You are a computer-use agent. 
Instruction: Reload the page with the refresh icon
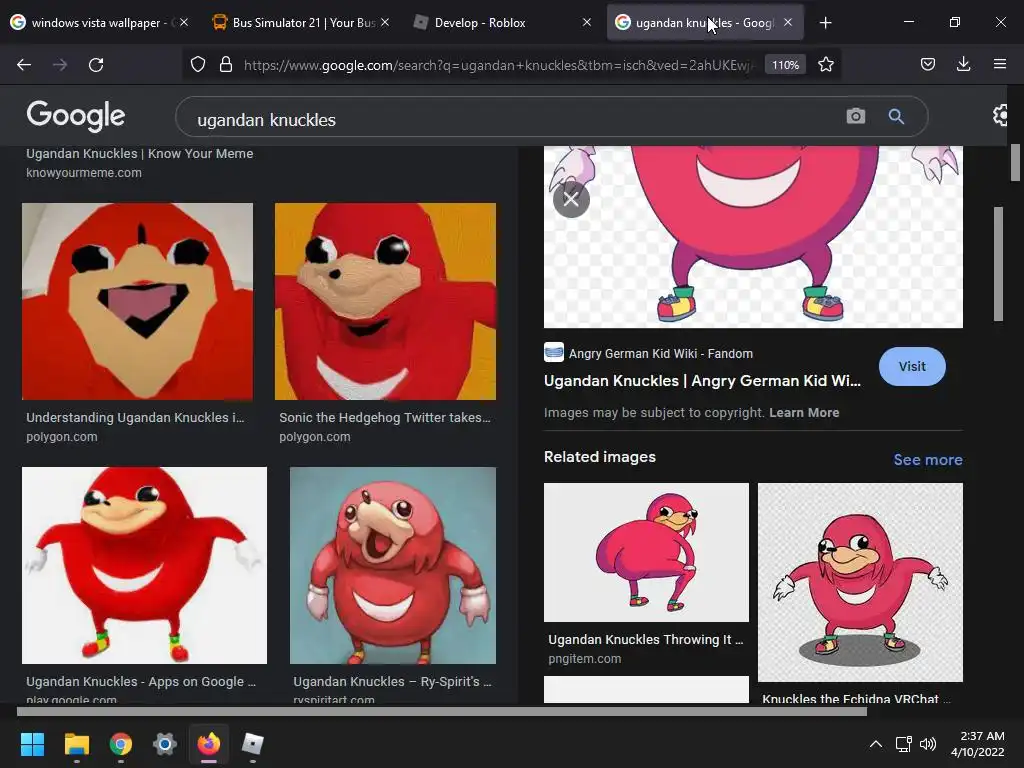point(96,65)
